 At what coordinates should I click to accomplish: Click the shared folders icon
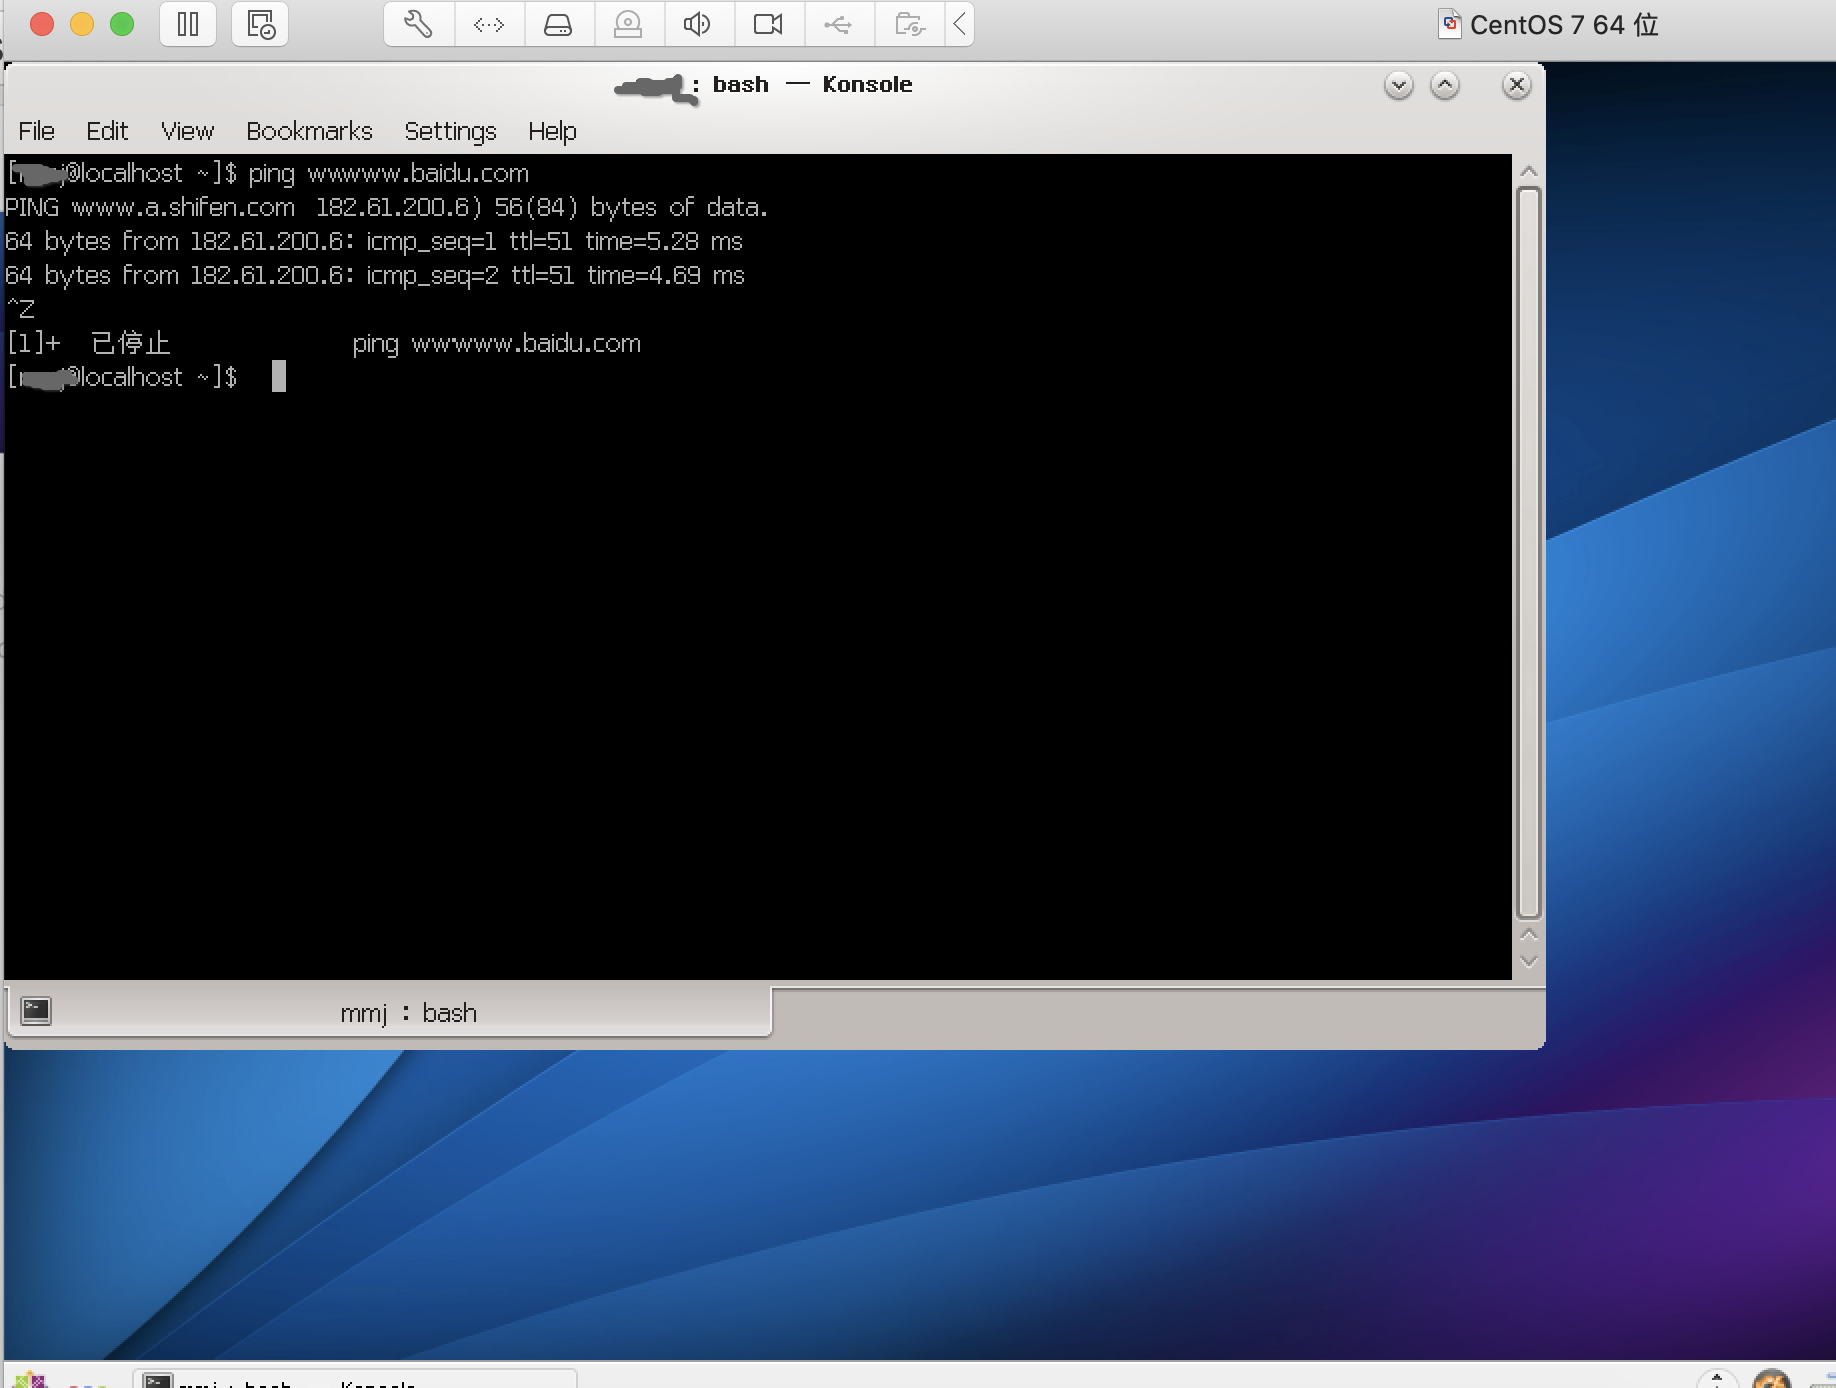click(x=908, y=24)
